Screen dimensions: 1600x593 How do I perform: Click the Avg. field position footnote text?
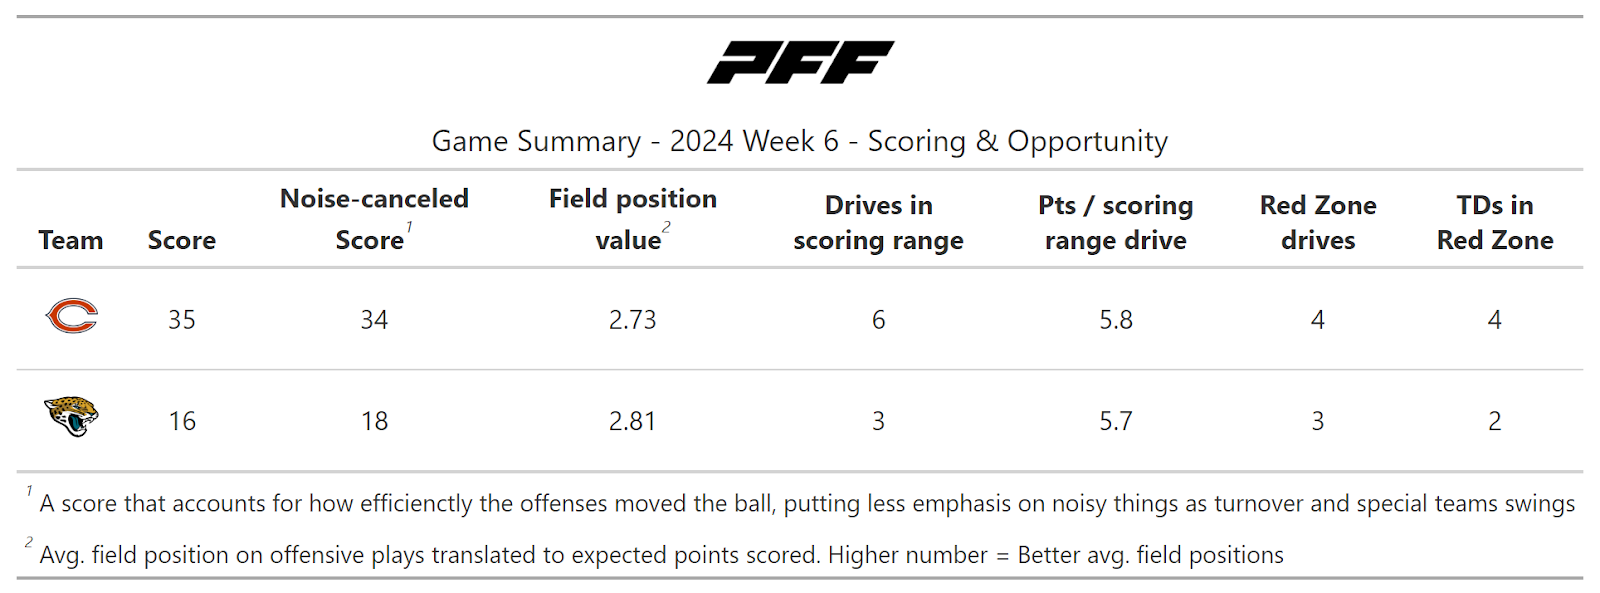click(661, 555)
